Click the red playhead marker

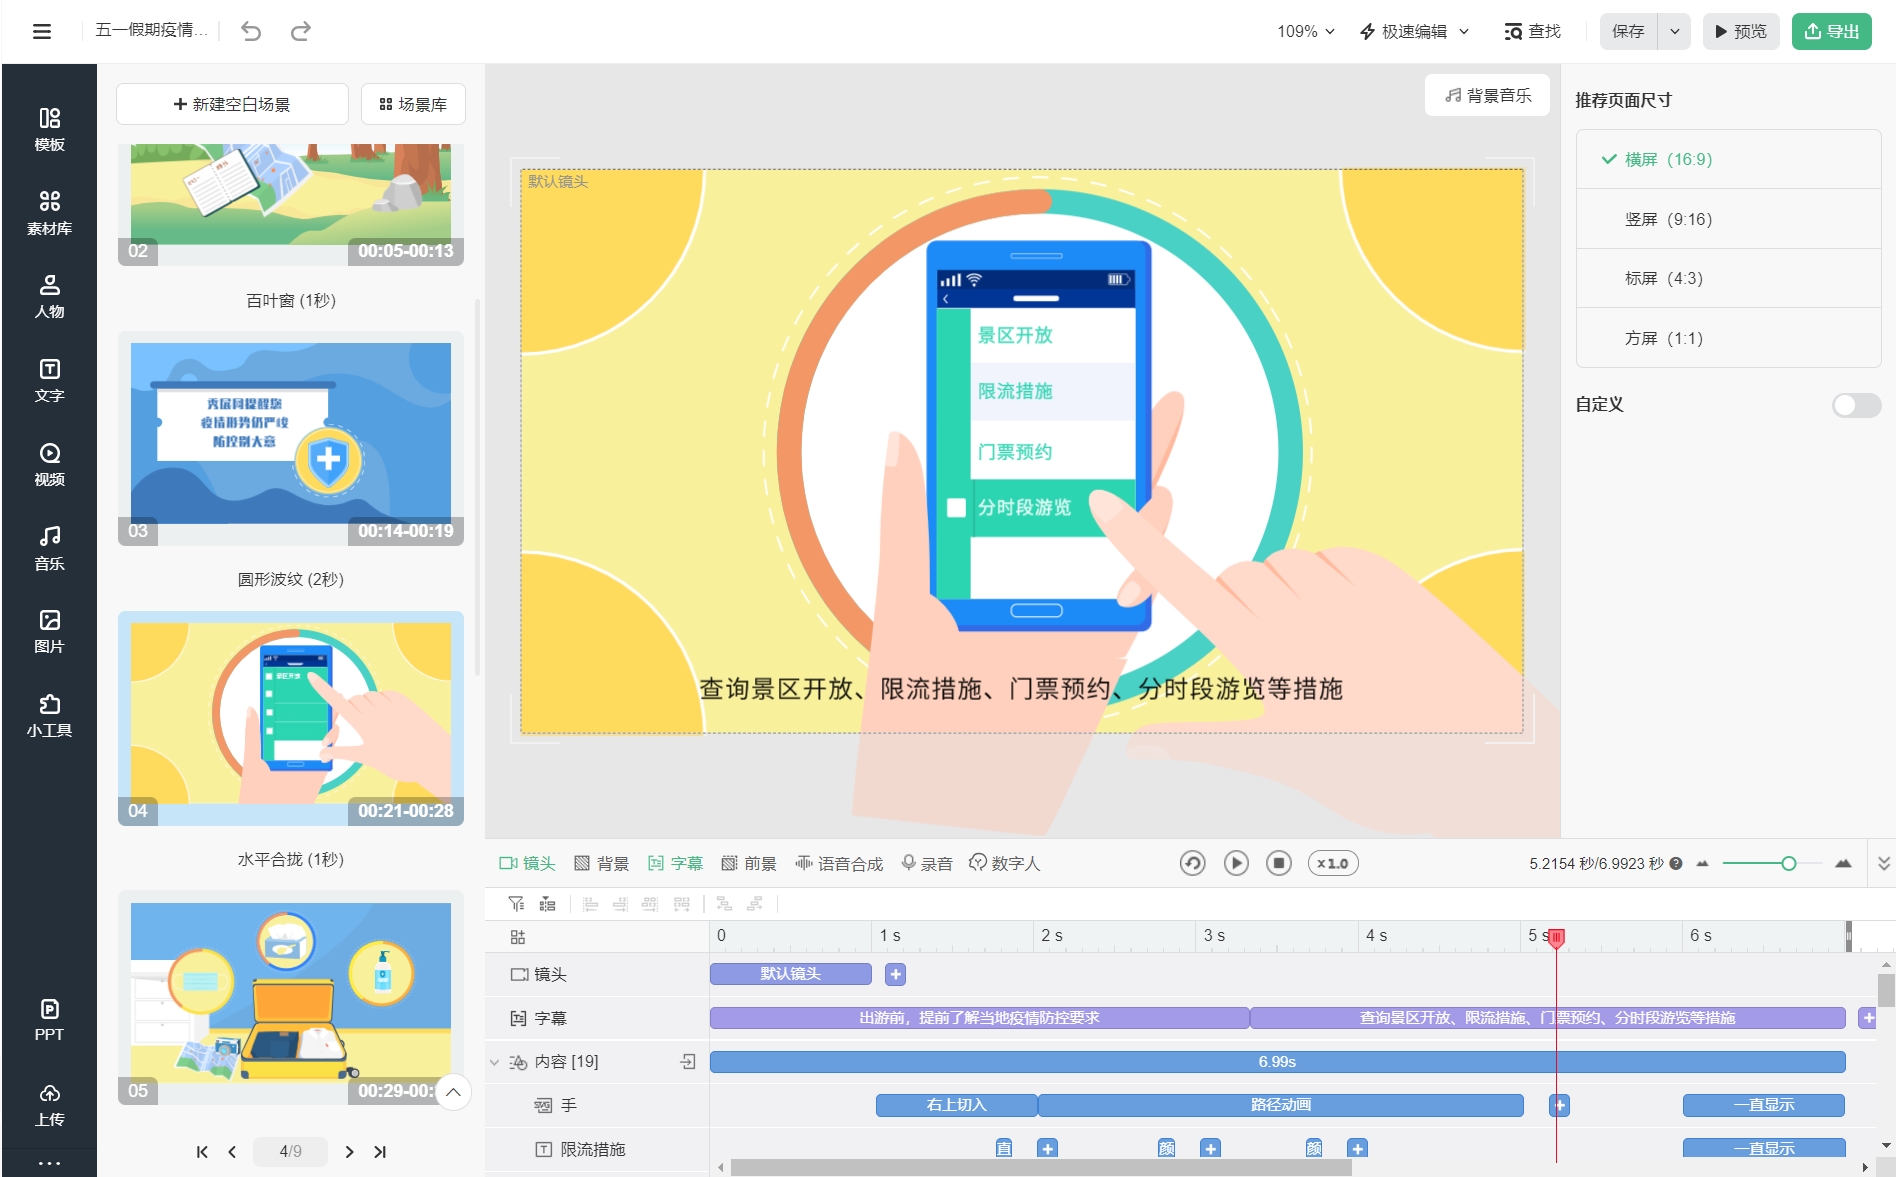coord(1556,937)
